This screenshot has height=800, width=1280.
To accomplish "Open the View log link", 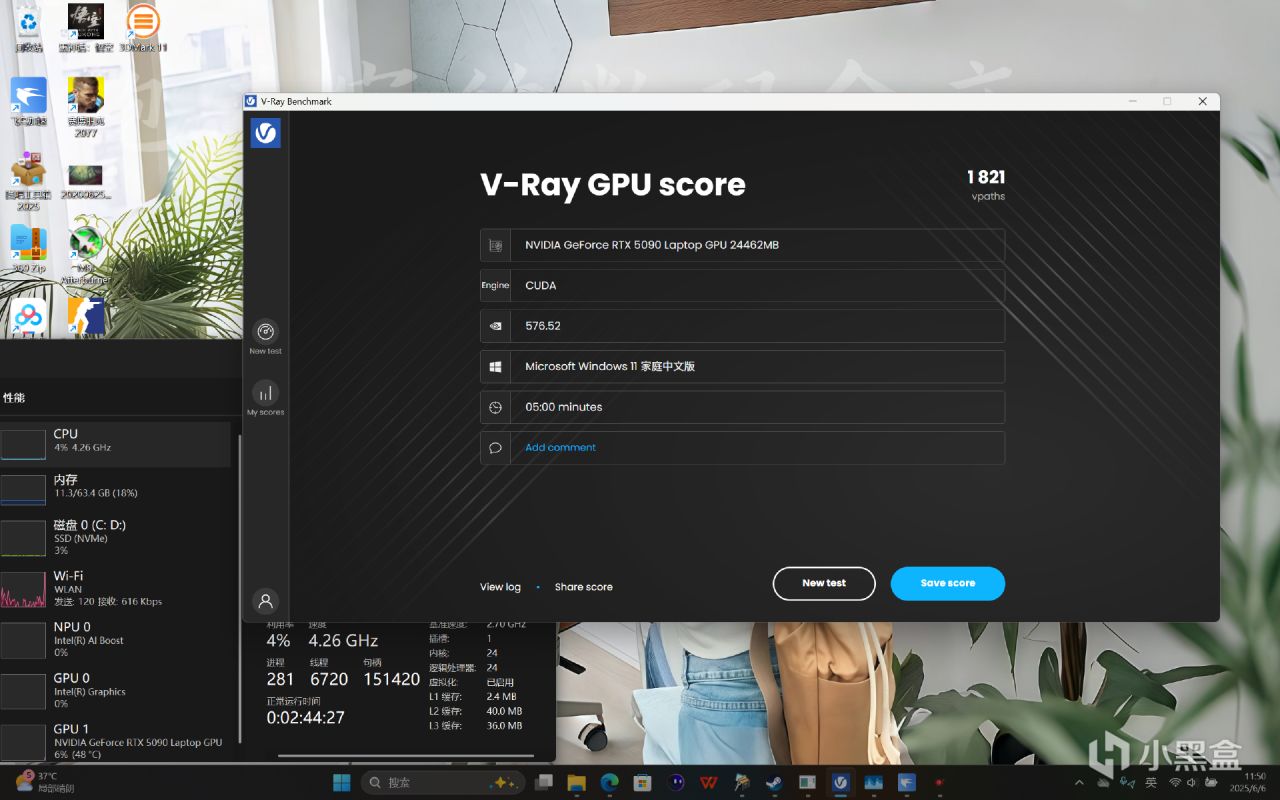I will click(500, 587).
